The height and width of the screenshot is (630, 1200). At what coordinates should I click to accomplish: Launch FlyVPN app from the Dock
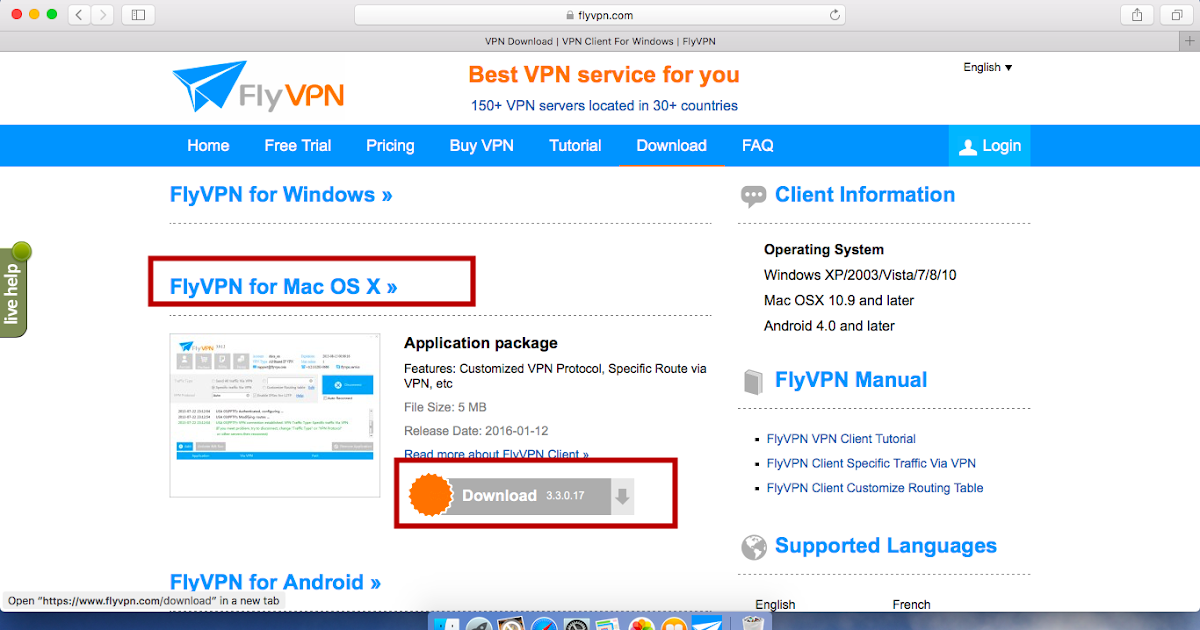tap(708, 624)
